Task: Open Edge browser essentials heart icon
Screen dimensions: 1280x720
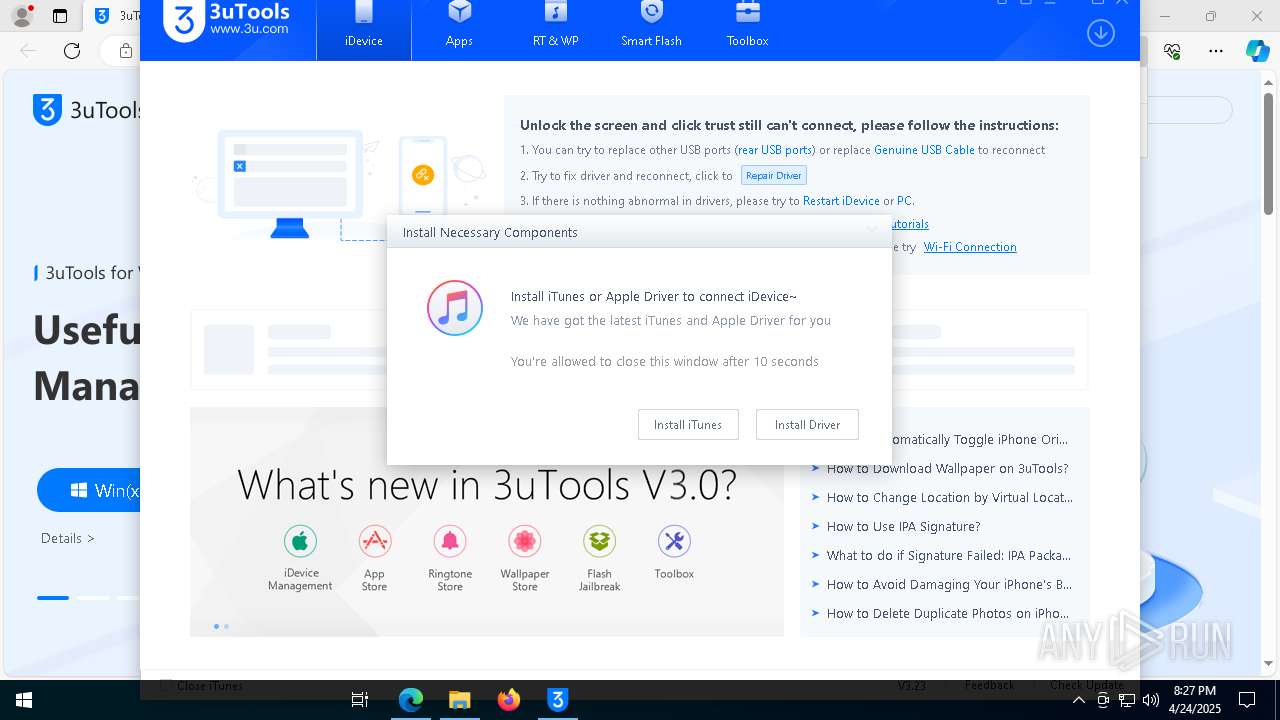Action: coord(1173,51)
